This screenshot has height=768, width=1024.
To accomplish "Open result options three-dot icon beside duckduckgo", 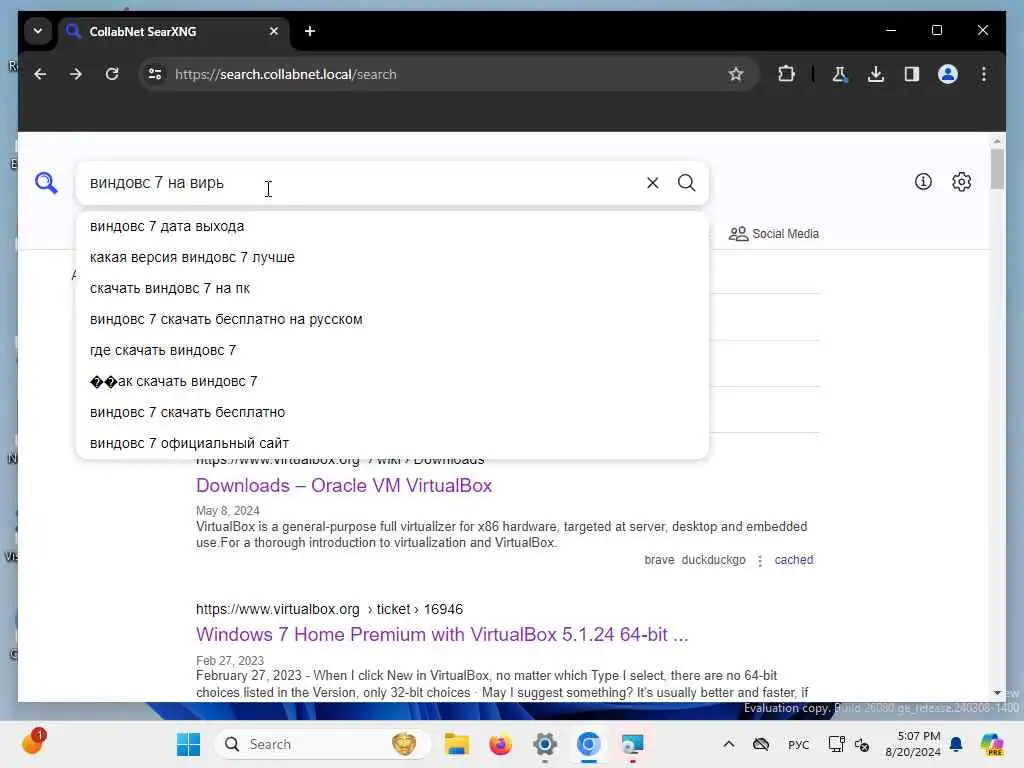I will tap(760, 560).
